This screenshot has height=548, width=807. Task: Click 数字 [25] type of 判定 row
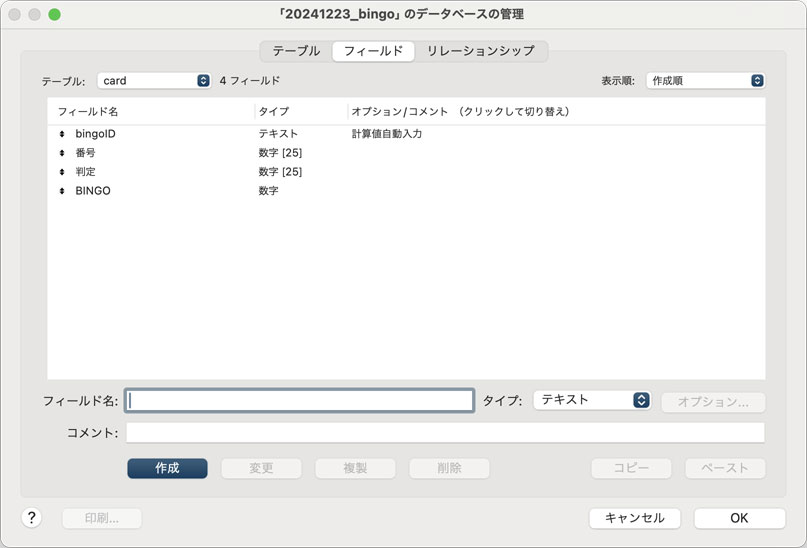(280, 172)
